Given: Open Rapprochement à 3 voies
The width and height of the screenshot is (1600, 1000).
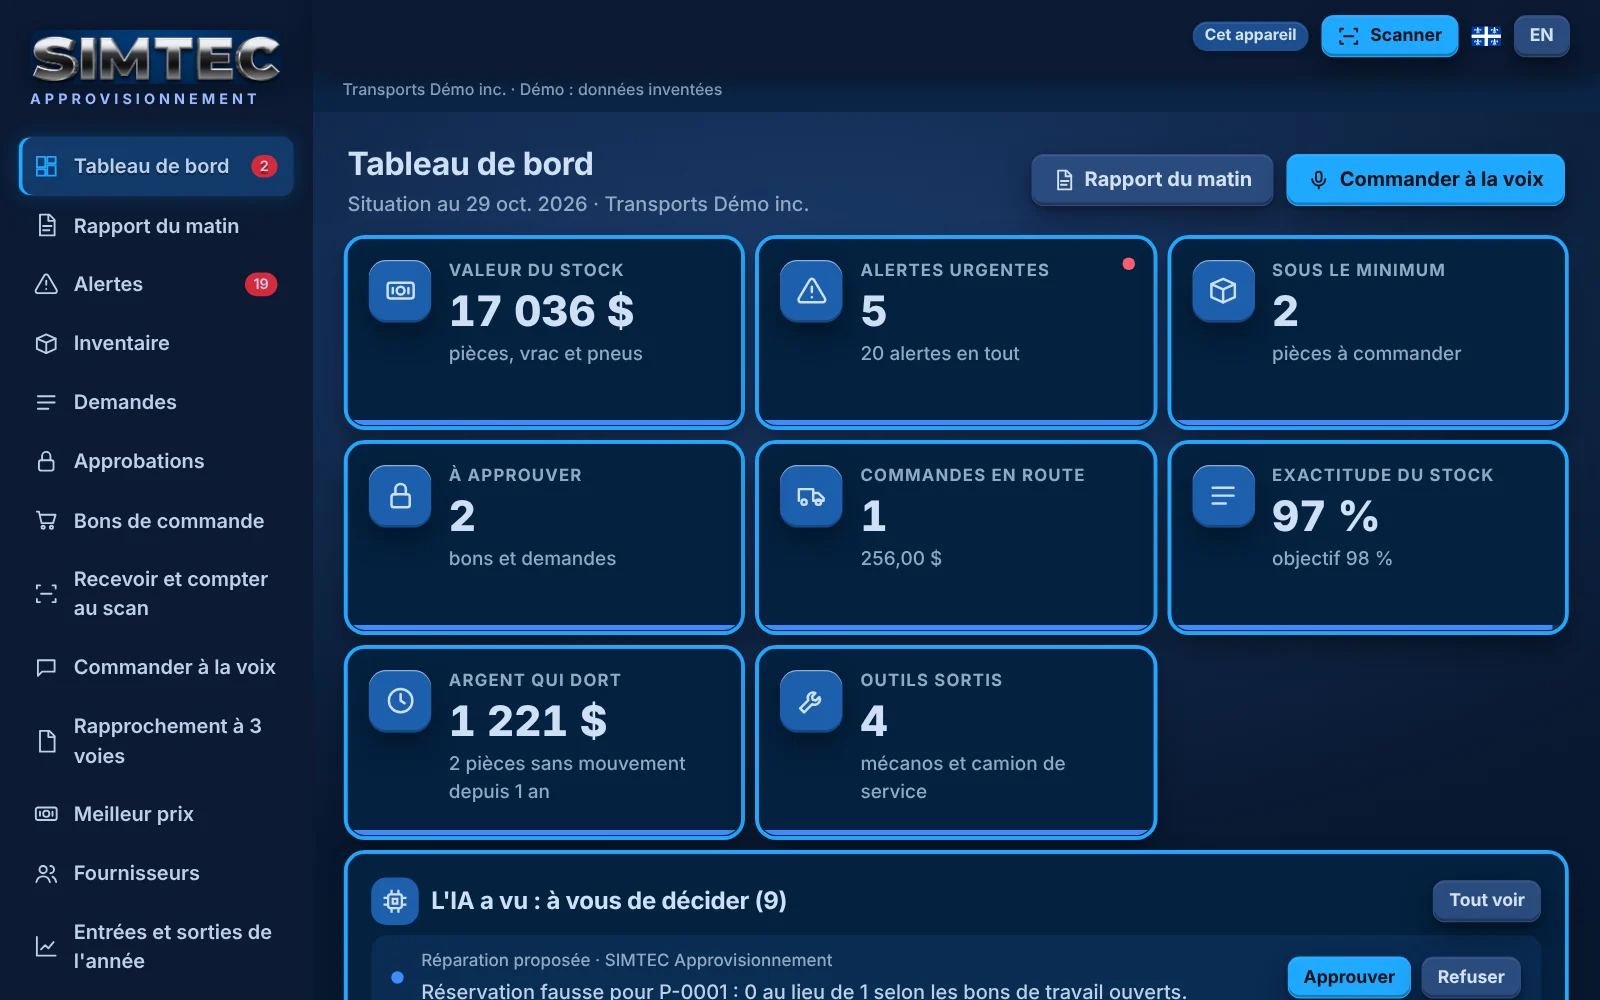Looking at the screenshot, I should [x=156, y=741].
